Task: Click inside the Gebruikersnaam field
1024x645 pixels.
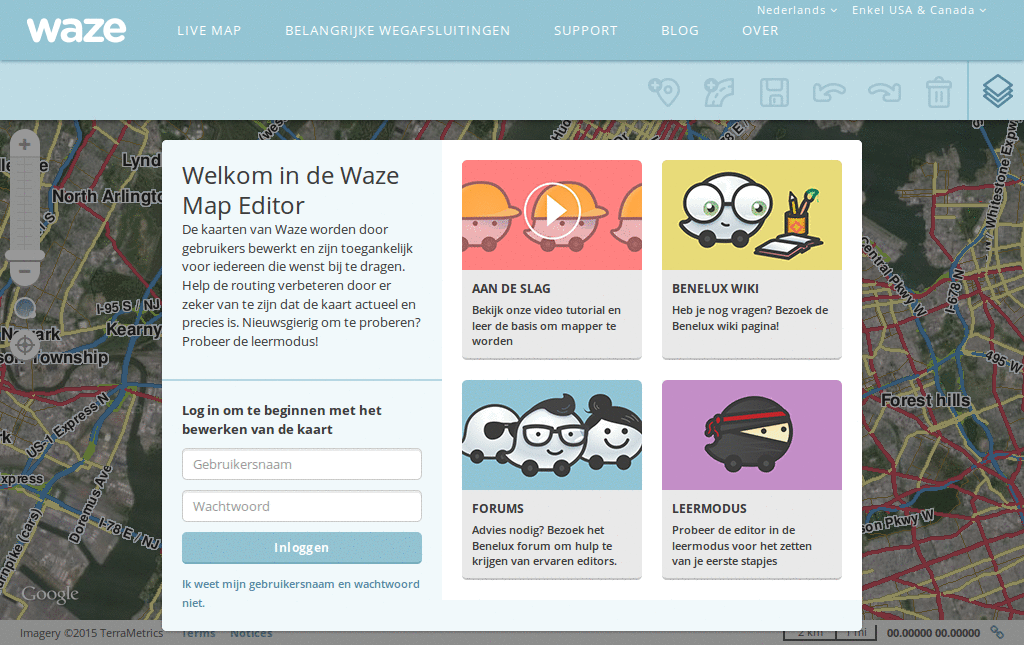Action: 301,464
